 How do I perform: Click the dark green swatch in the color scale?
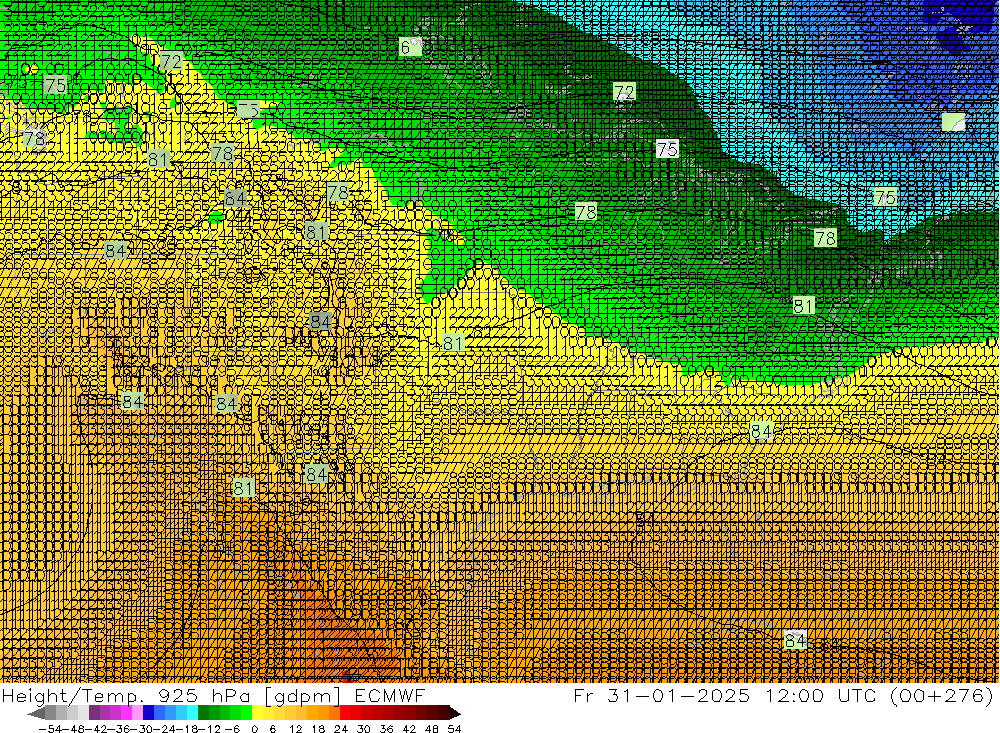(203, 713)
